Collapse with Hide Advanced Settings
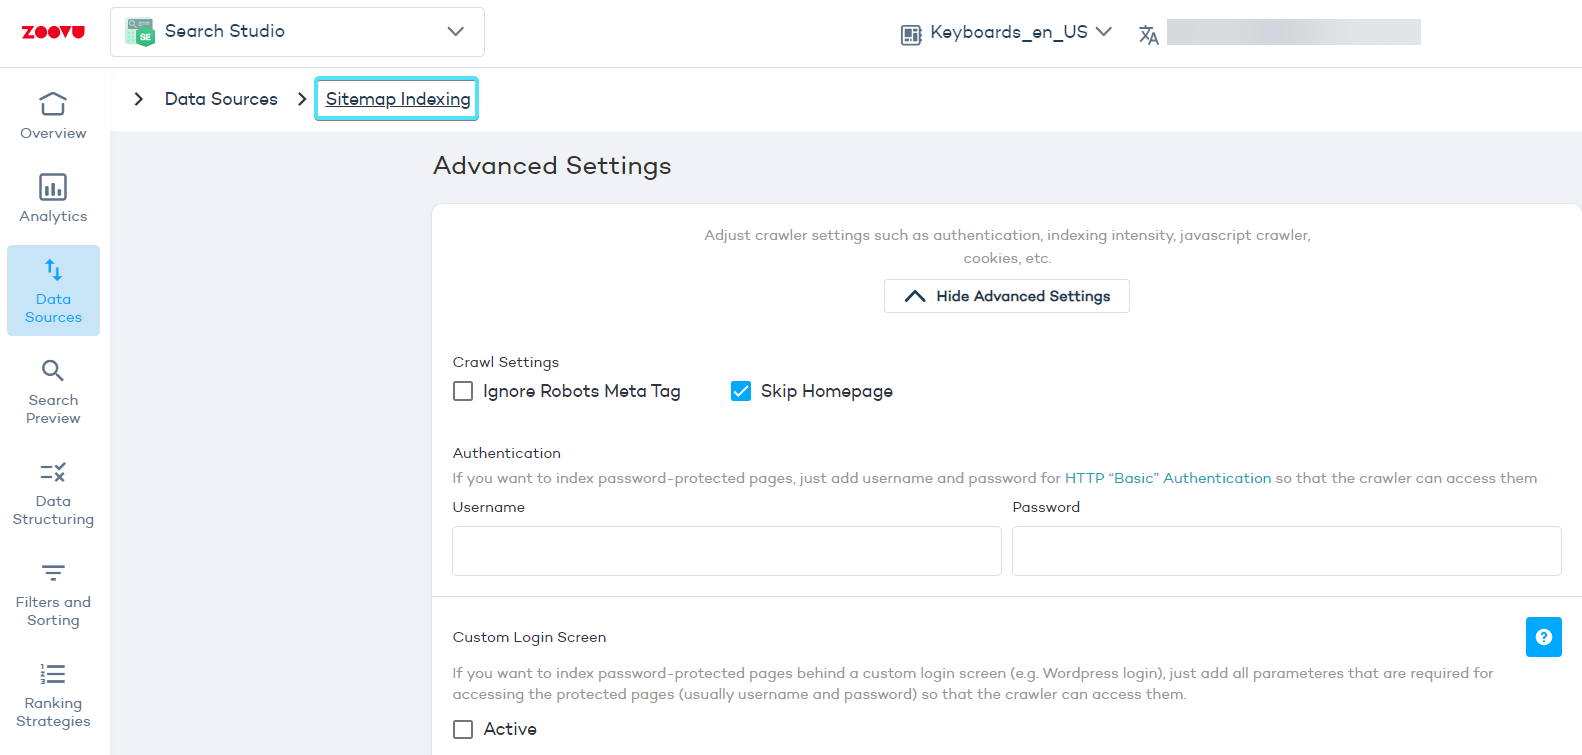 (1006, 296)
